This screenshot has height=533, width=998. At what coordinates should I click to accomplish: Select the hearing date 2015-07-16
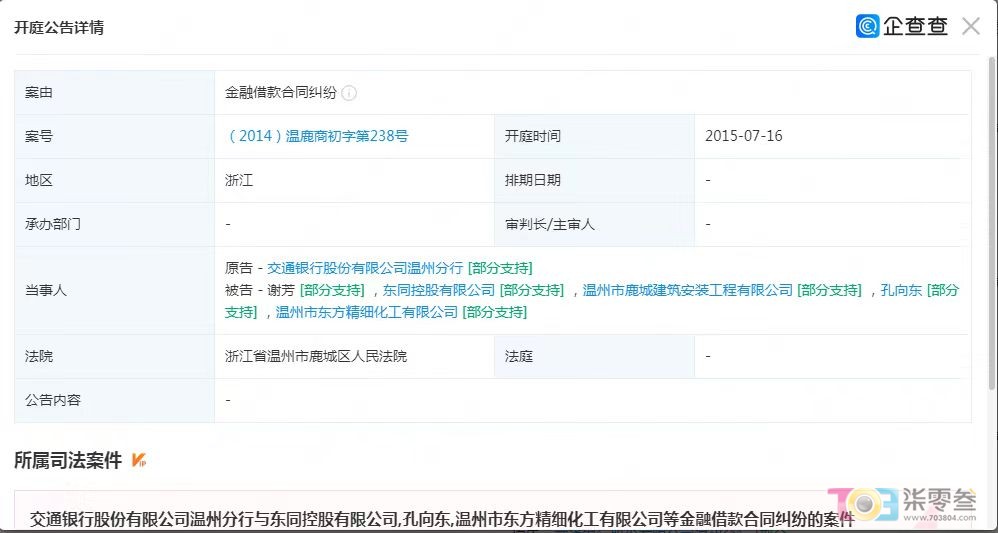point(743,136)
